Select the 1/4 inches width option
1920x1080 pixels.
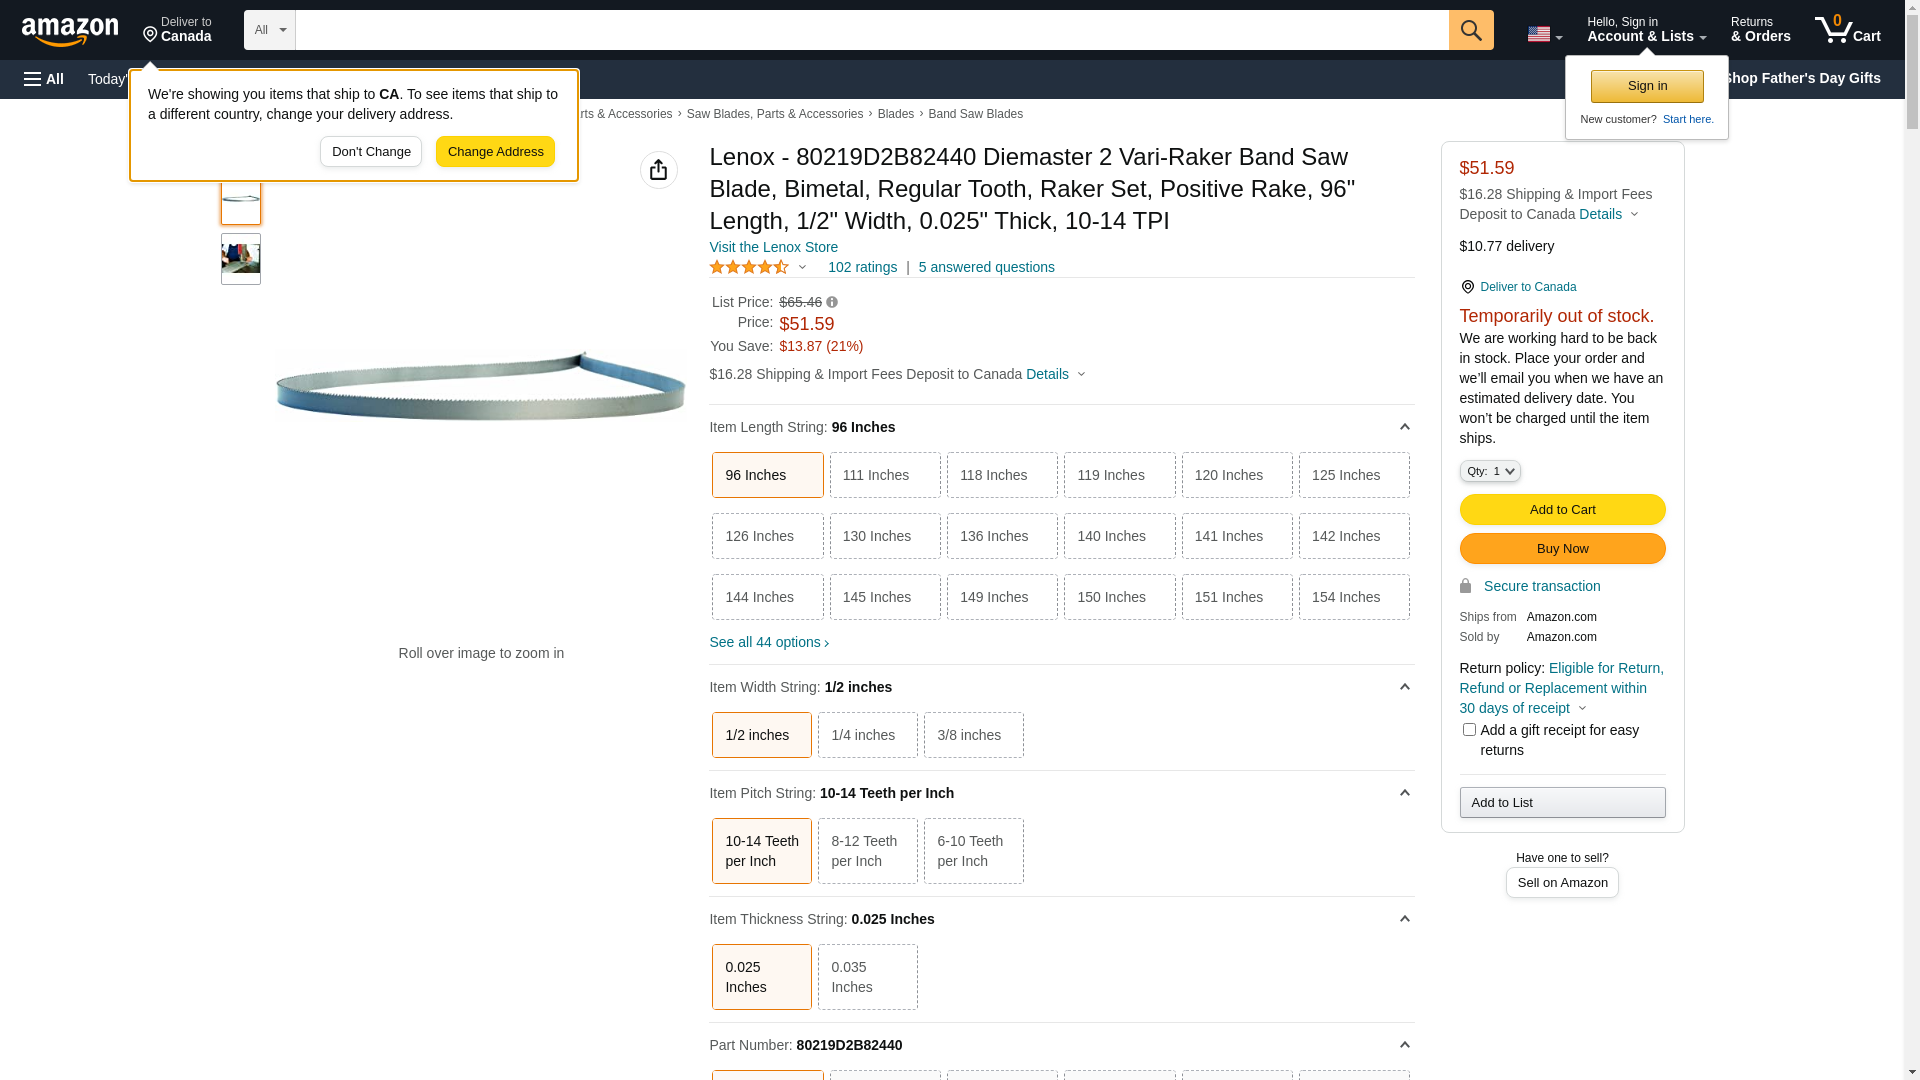point(867,735)
